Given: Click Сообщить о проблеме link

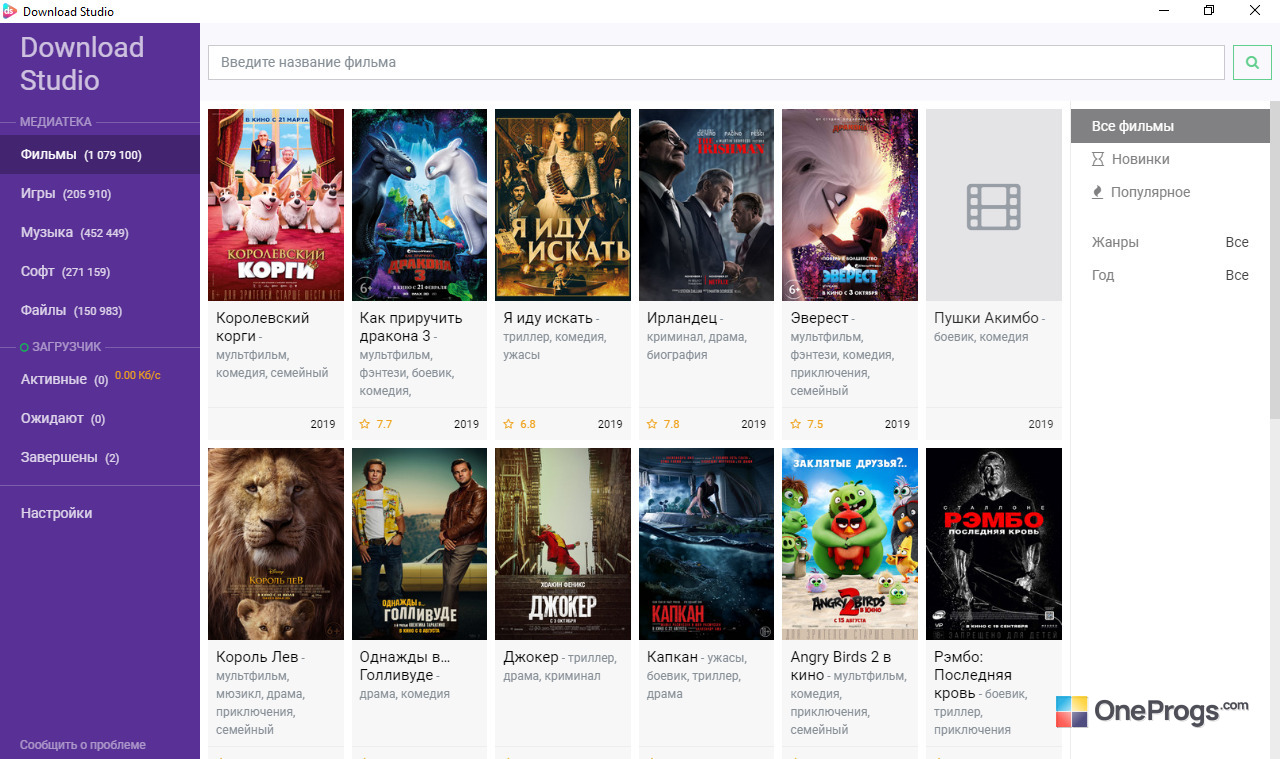Looking at the screenshot, I should click(83, 745).
